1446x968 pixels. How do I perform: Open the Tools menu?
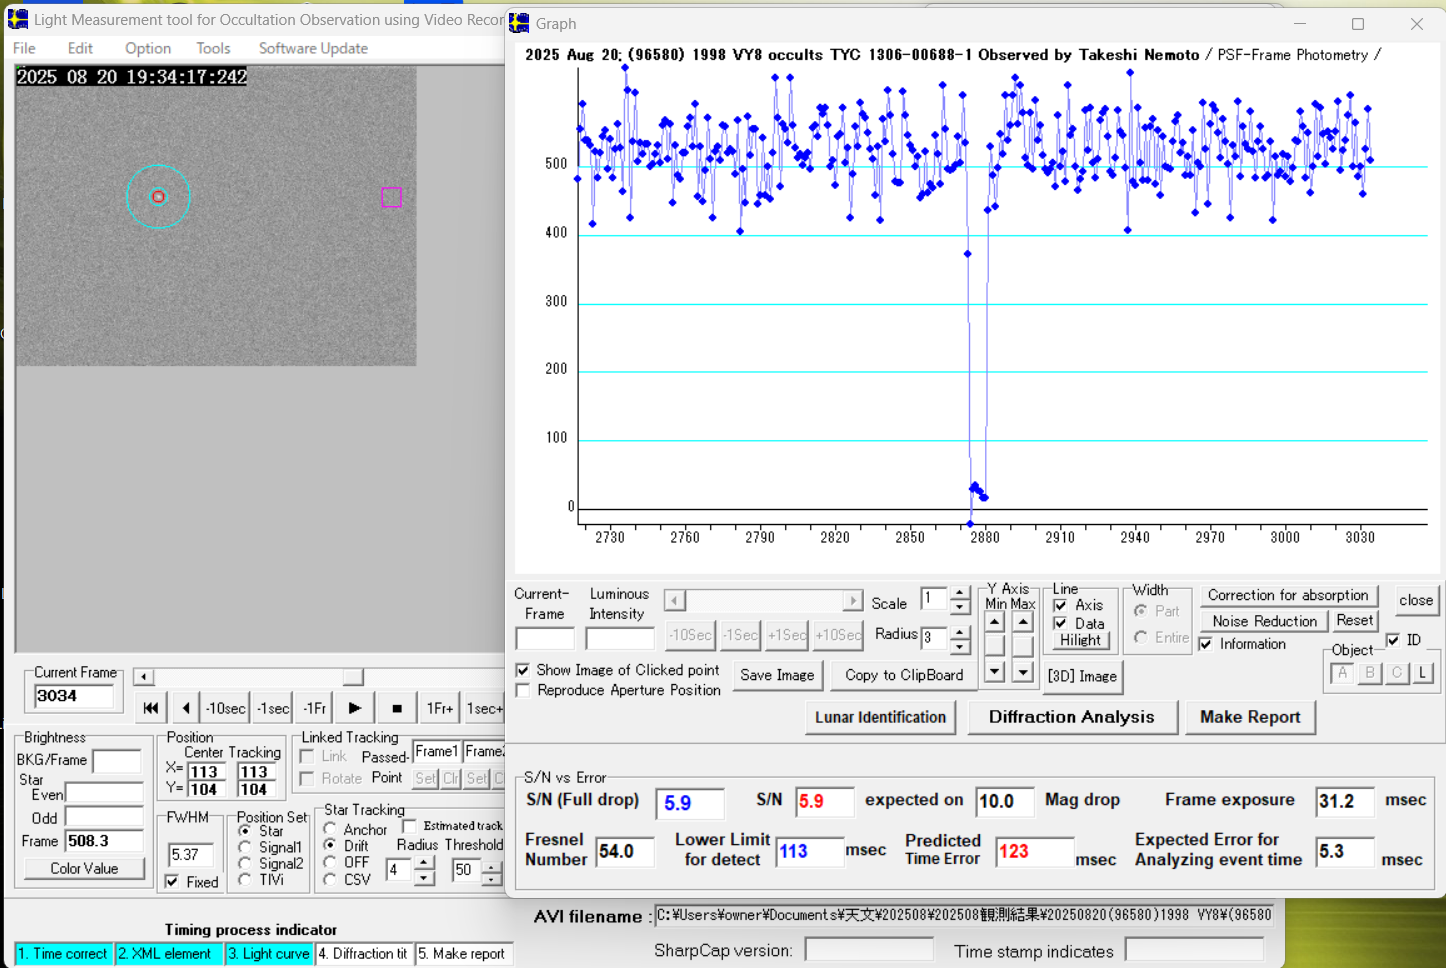pos(213,48)
